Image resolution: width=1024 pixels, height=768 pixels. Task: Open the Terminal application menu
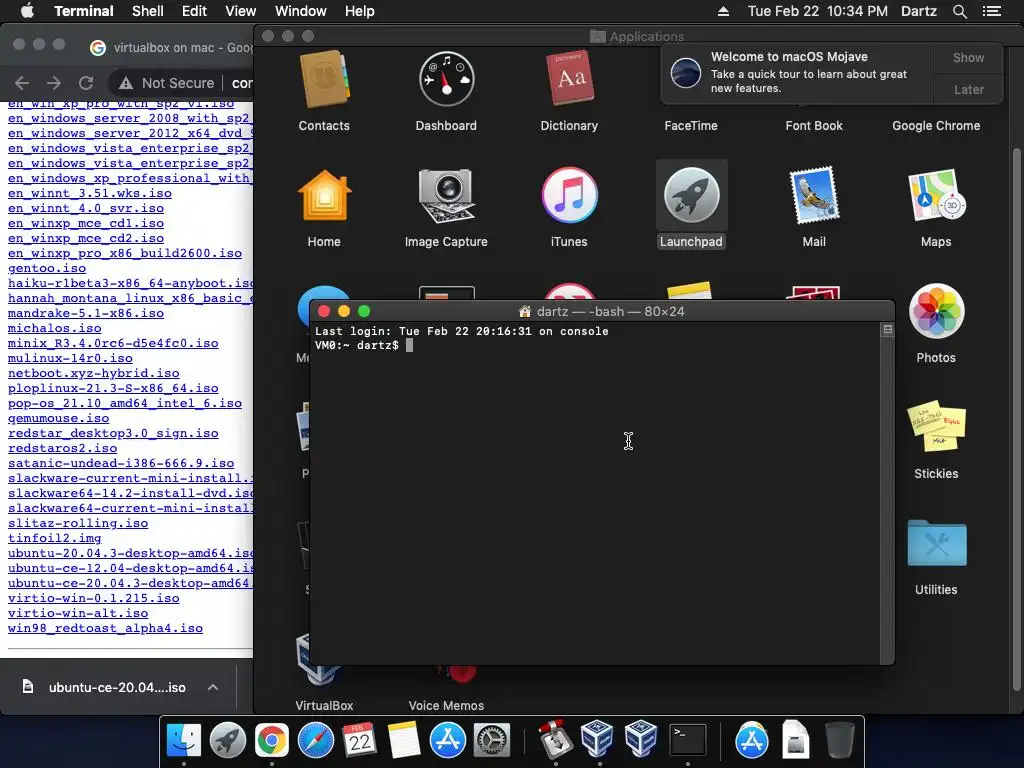pos(84,11)
